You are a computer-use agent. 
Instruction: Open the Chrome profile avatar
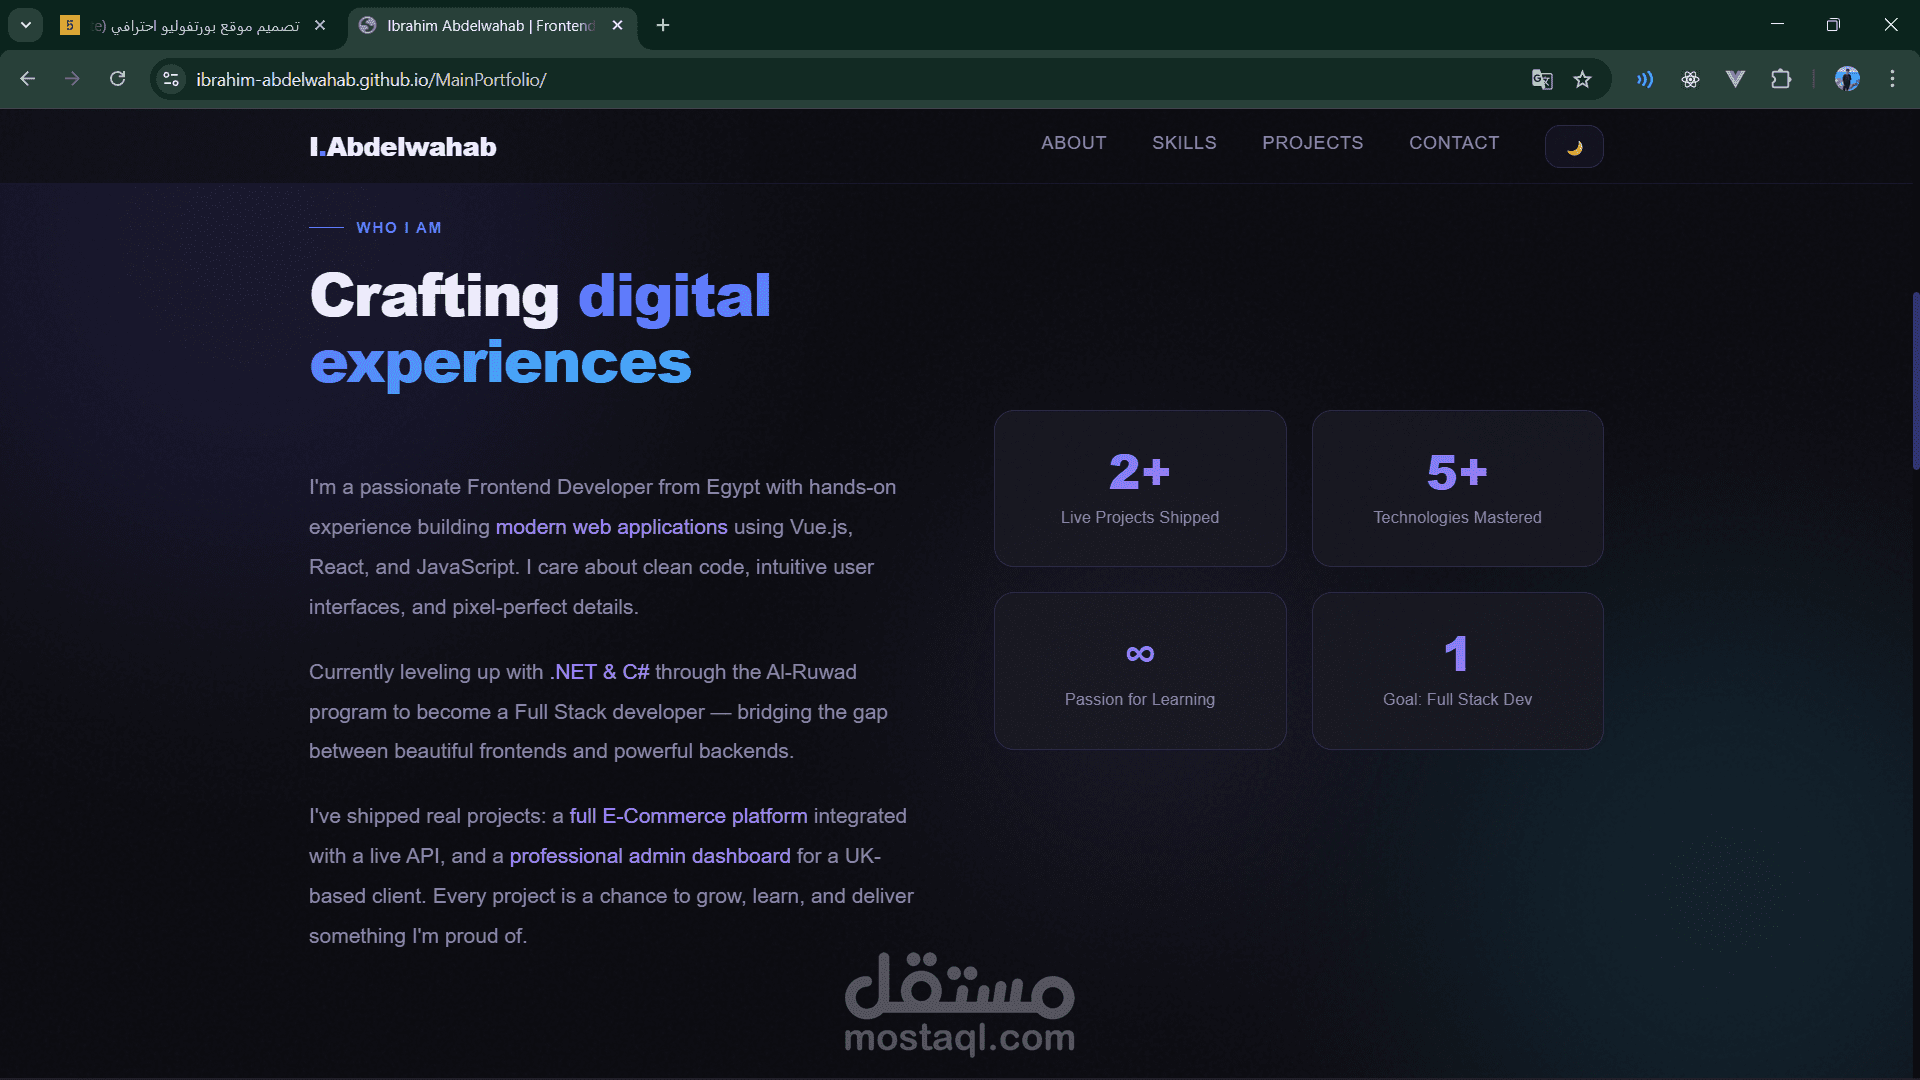click(1846, 80)
